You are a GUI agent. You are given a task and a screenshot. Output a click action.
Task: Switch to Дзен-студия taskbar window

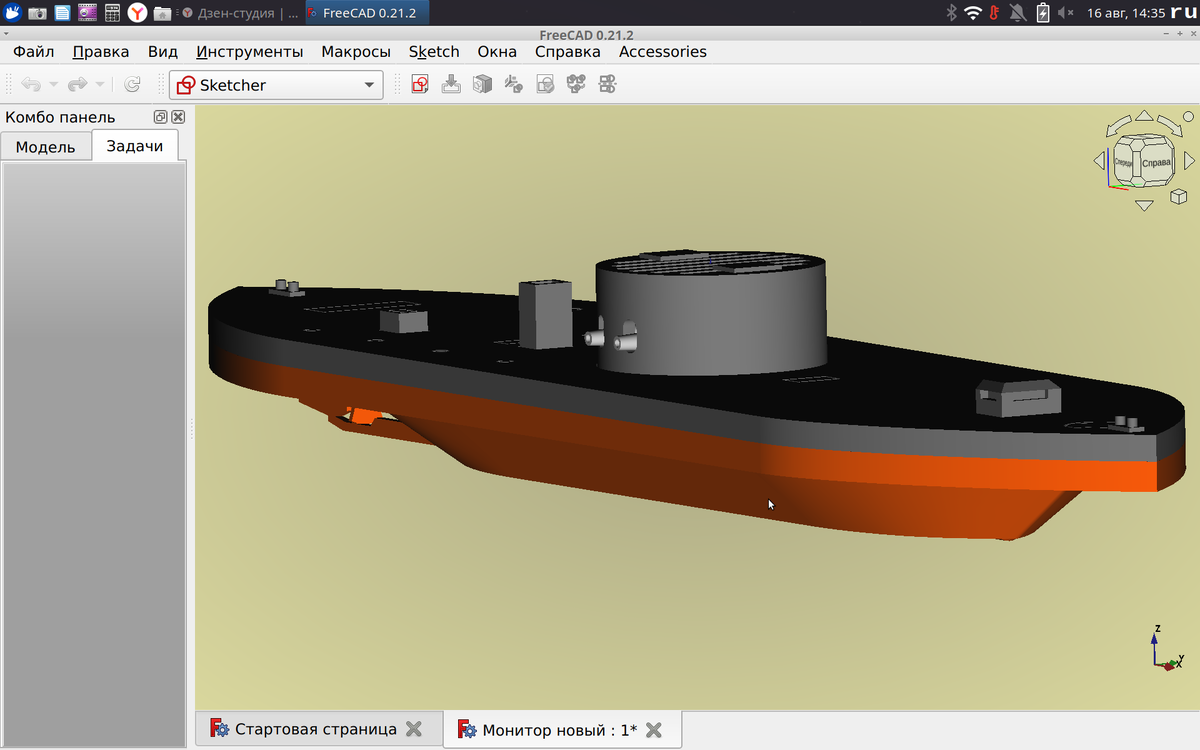pos(239,13)
